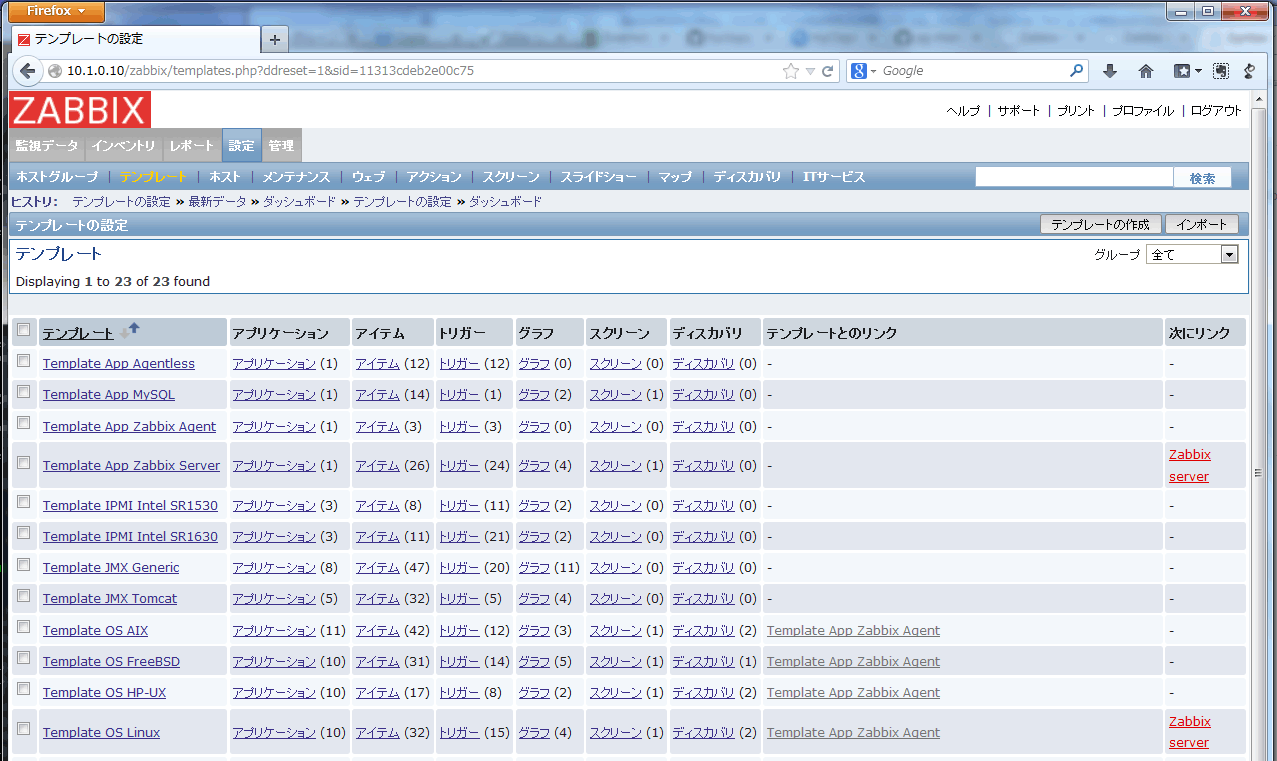Select the Template App Zabbix Agent checkbox

point(23,423)
